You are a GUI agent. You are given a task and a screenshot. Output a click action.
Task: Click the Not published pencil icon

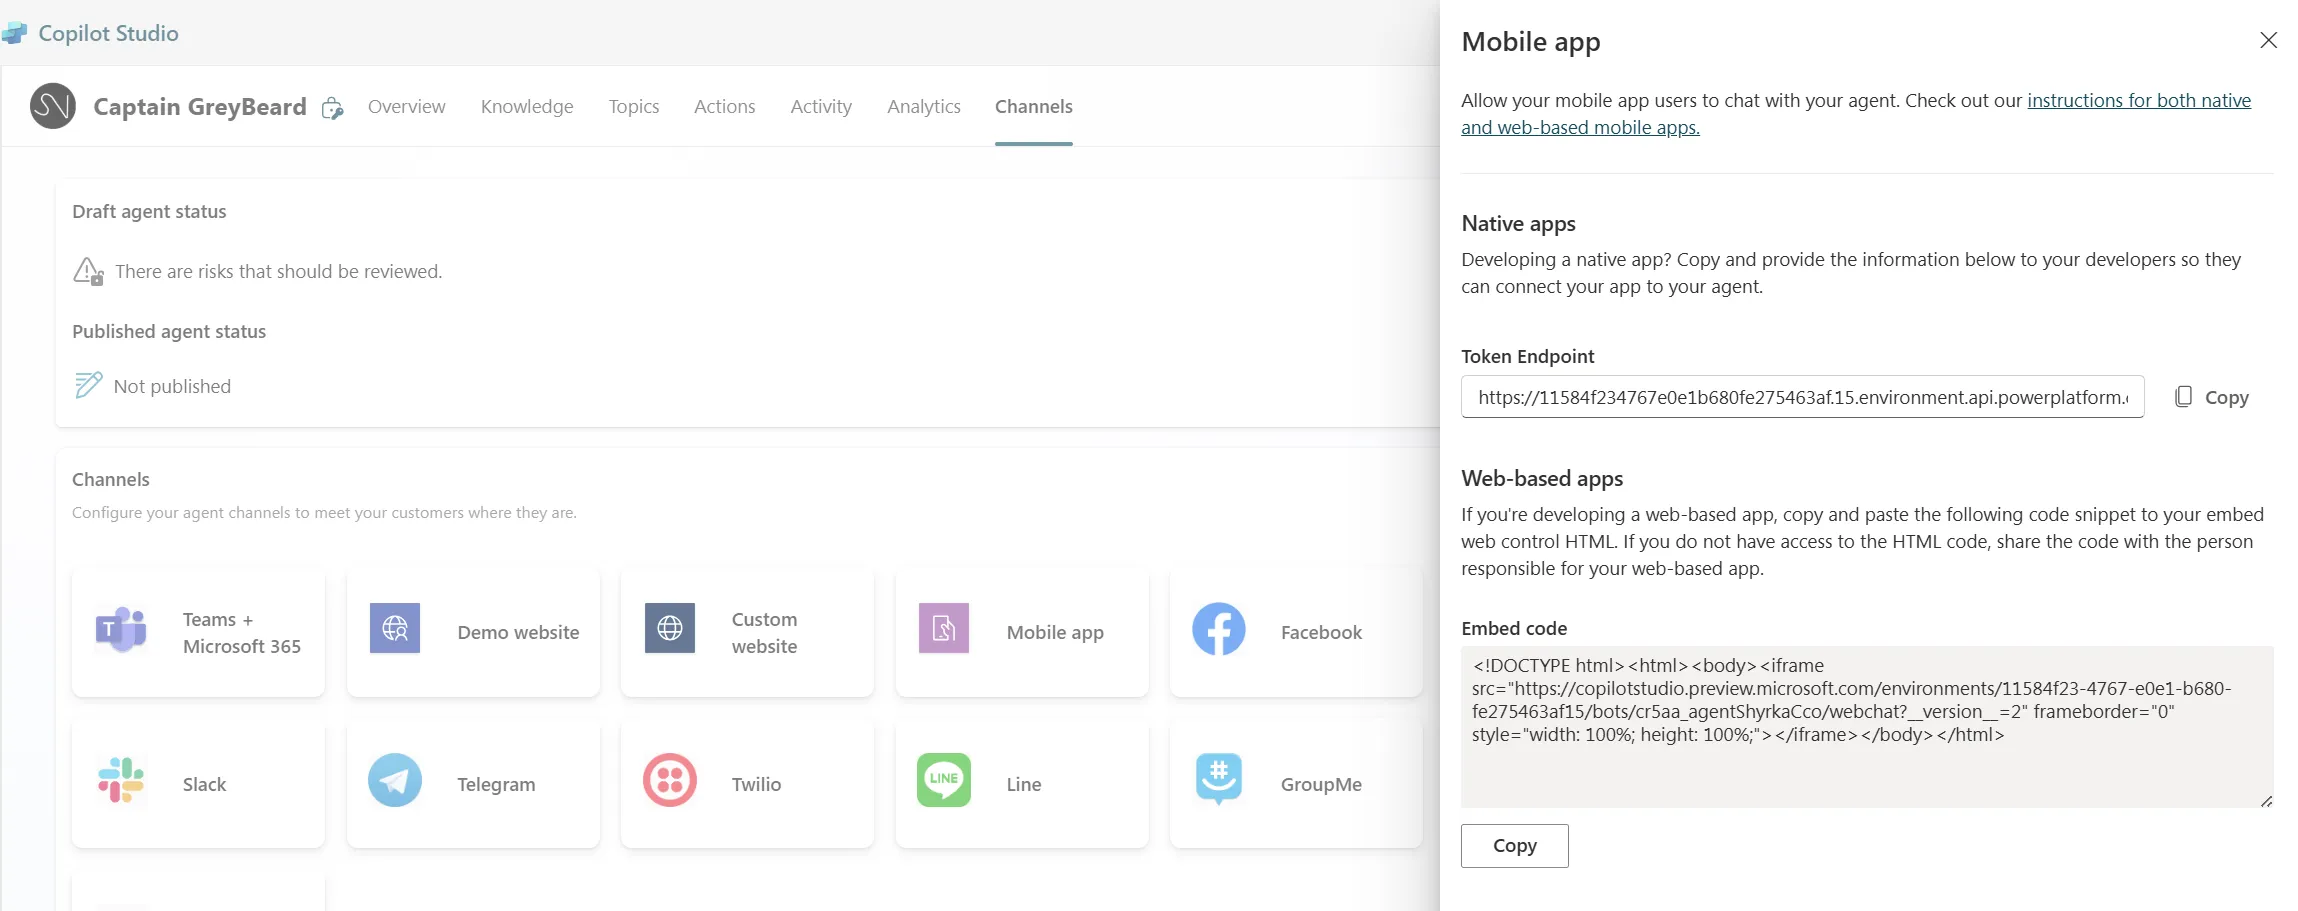88,385
